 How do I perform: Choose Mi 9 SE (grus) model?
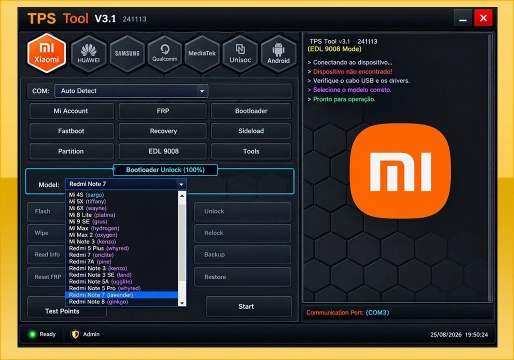coord(122,222)
